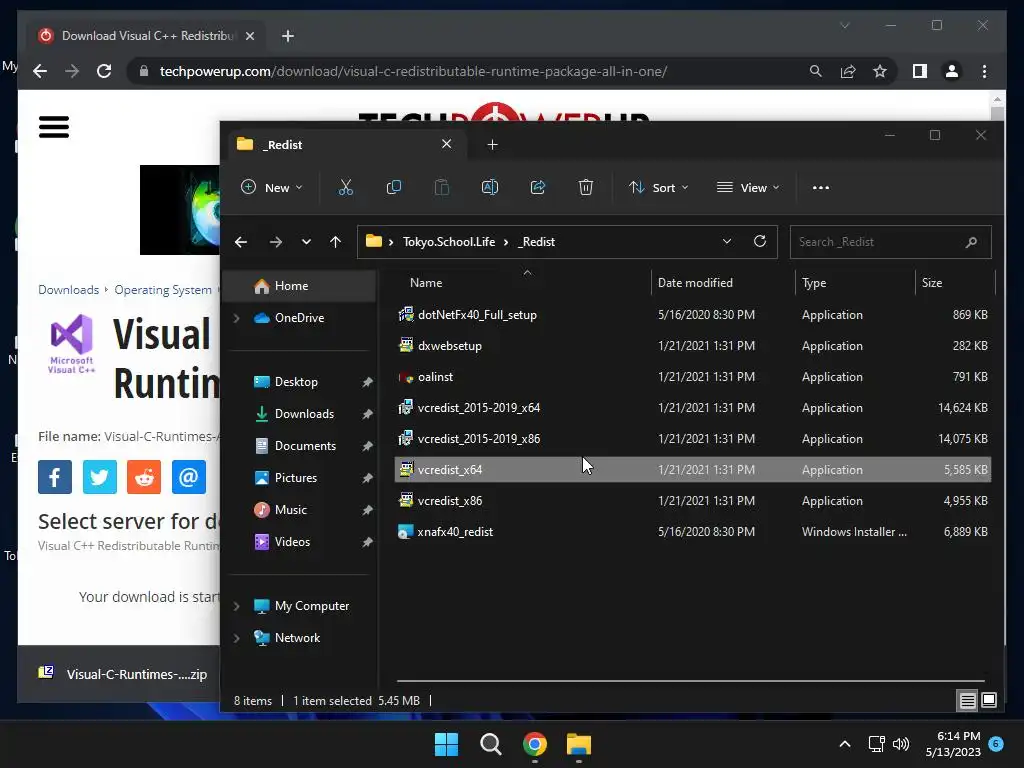Click Chrome's back arrow

[40, 71]
